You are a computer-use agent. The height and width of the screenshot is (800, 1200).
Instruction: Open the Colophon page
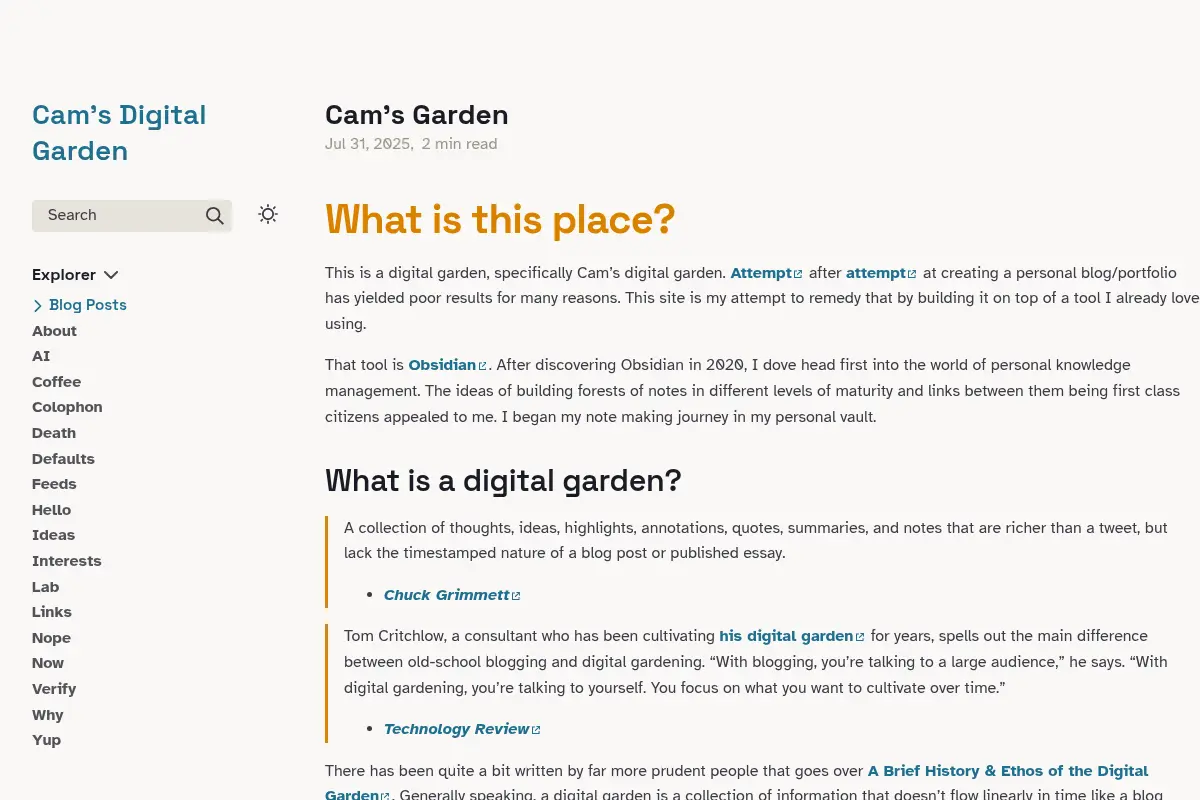point(67,407)
